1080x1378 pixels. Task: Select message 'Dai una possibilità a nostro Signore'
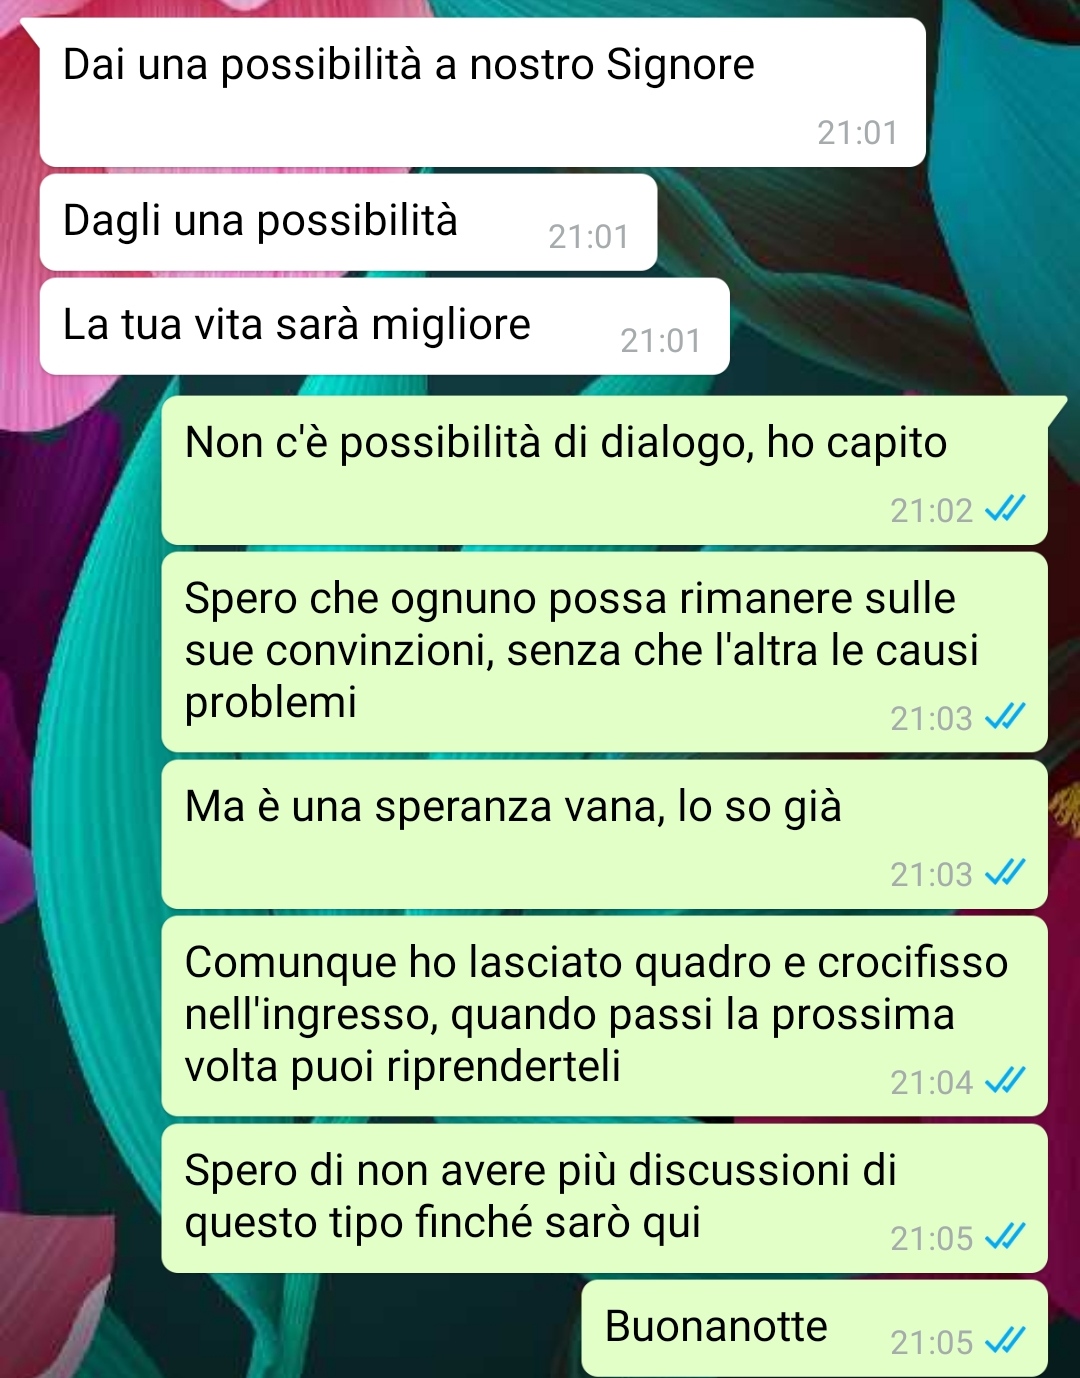[482, 92]
